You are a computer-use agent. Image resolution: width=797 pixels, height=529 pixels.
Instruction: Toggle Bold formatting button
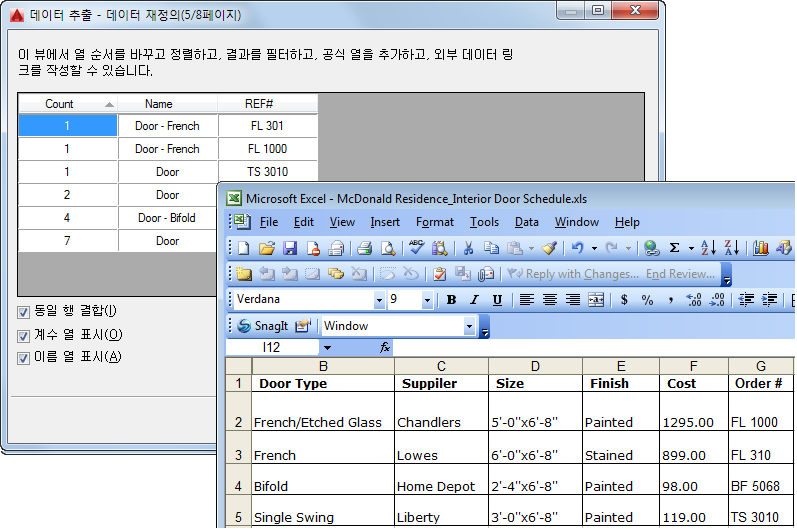451,300
